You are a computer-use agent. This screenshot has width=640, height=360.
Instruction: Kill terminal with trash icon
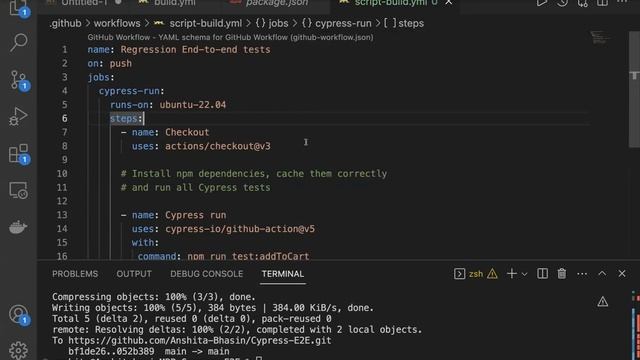pos(562,273)
